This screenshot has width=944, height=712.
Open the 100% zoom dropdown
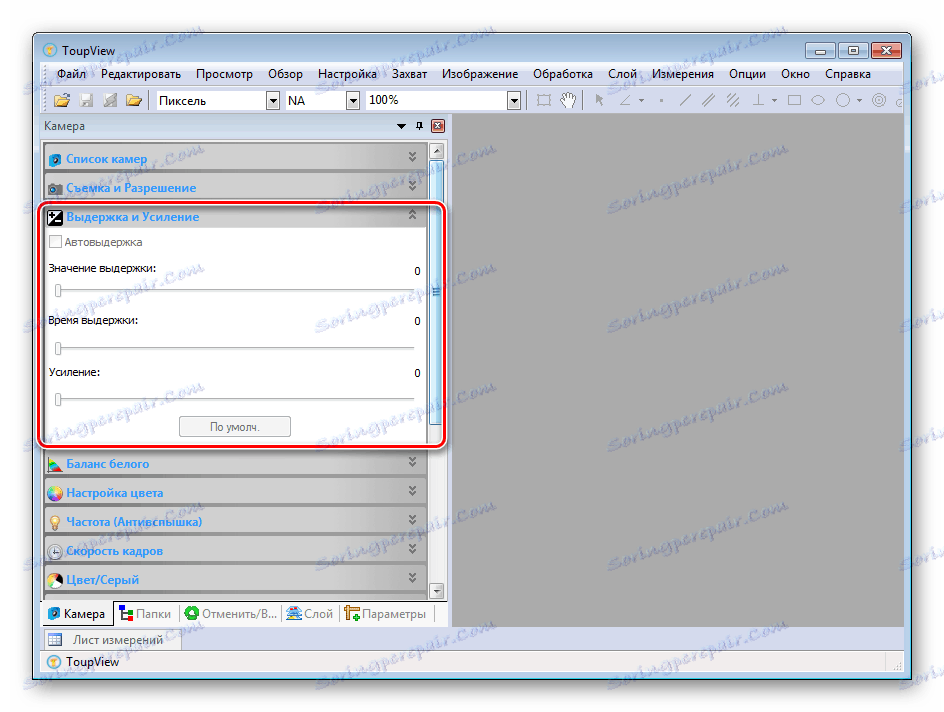(x=514, y=101)
